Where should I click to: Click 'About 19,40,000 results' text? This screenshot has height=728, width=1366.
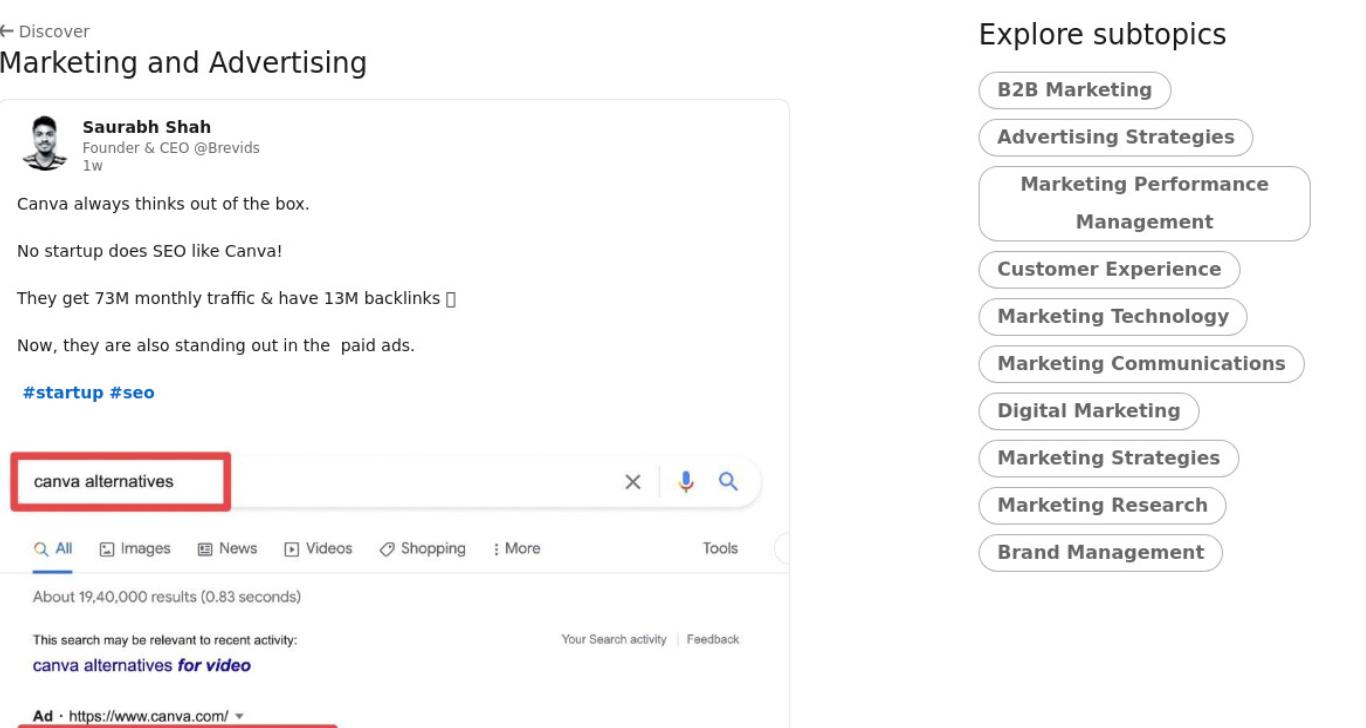167,597
